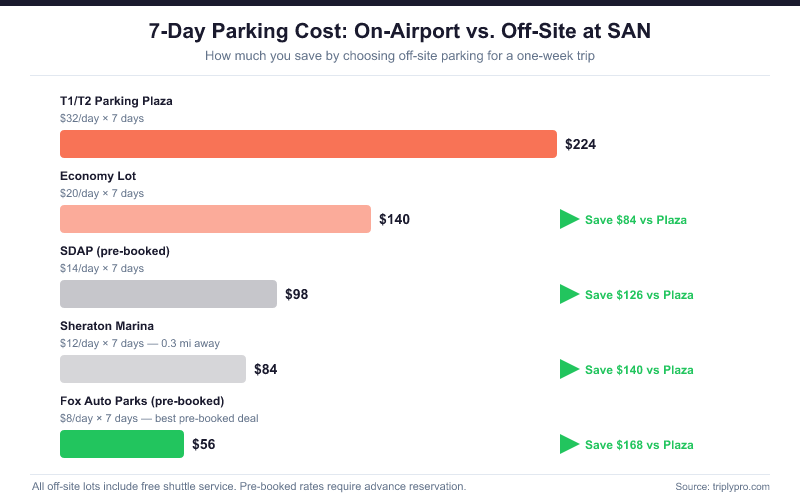Viewport: 800px width, 500px height.
Task: Click the "Save $84 vs Plaza" label
Action: 636,220
